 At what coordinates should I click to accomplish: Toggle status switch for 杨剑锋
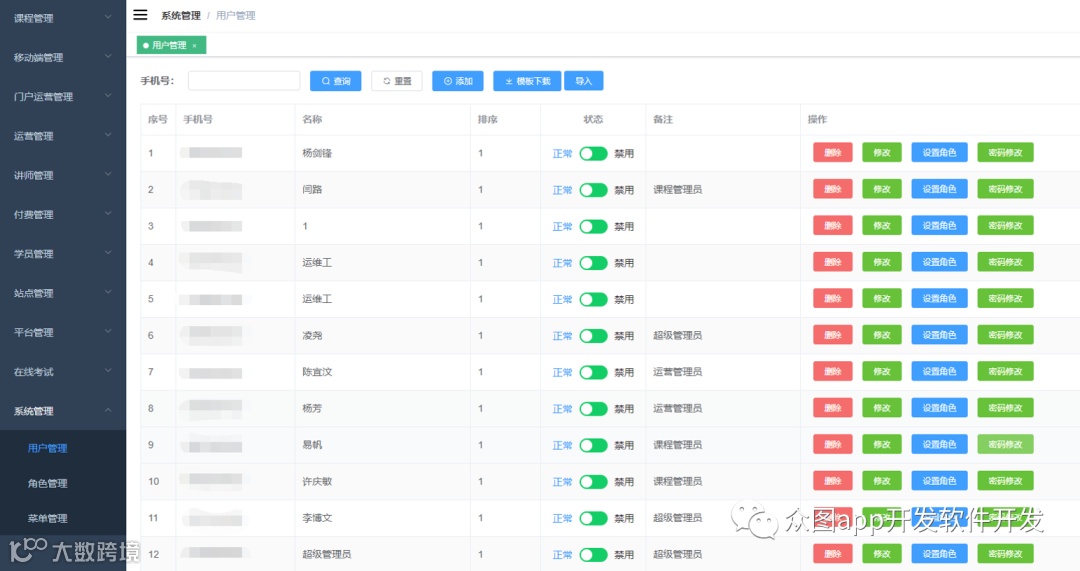point(593,154)
